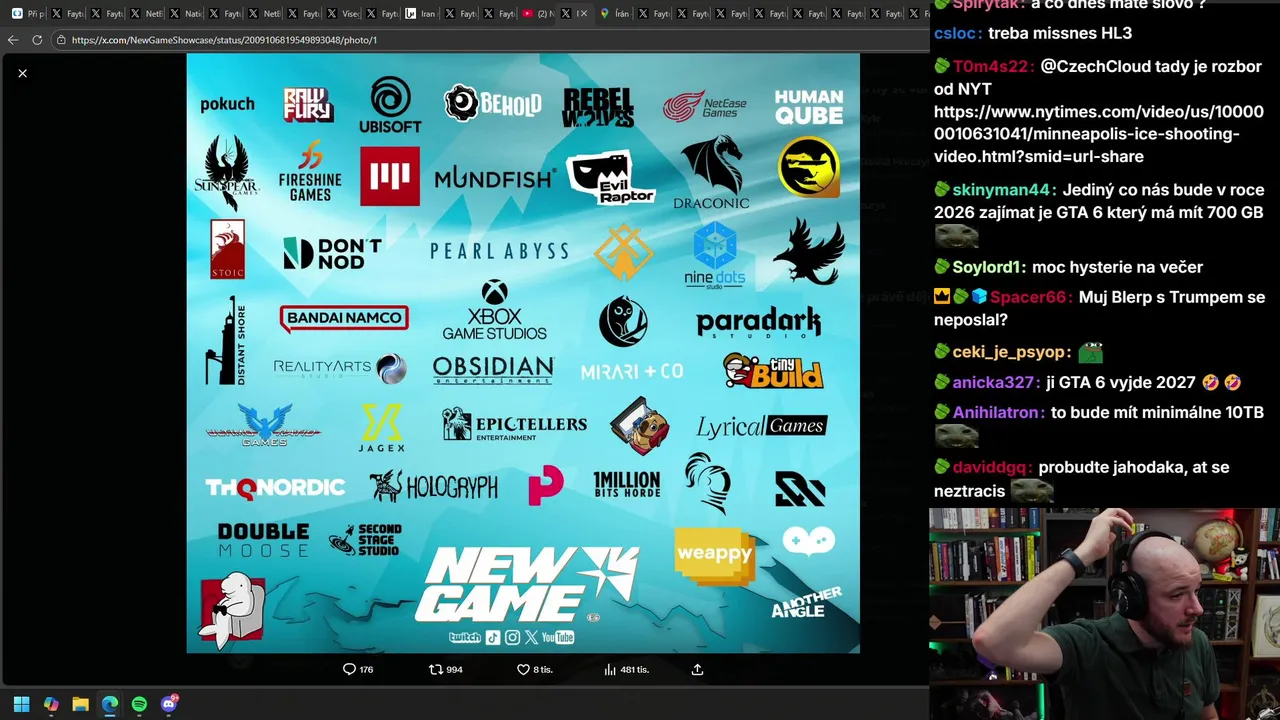Viewport: 1280px width, 720px height.
Task: Click the streamer webcam overlay
Action: tap(1104, 614)
